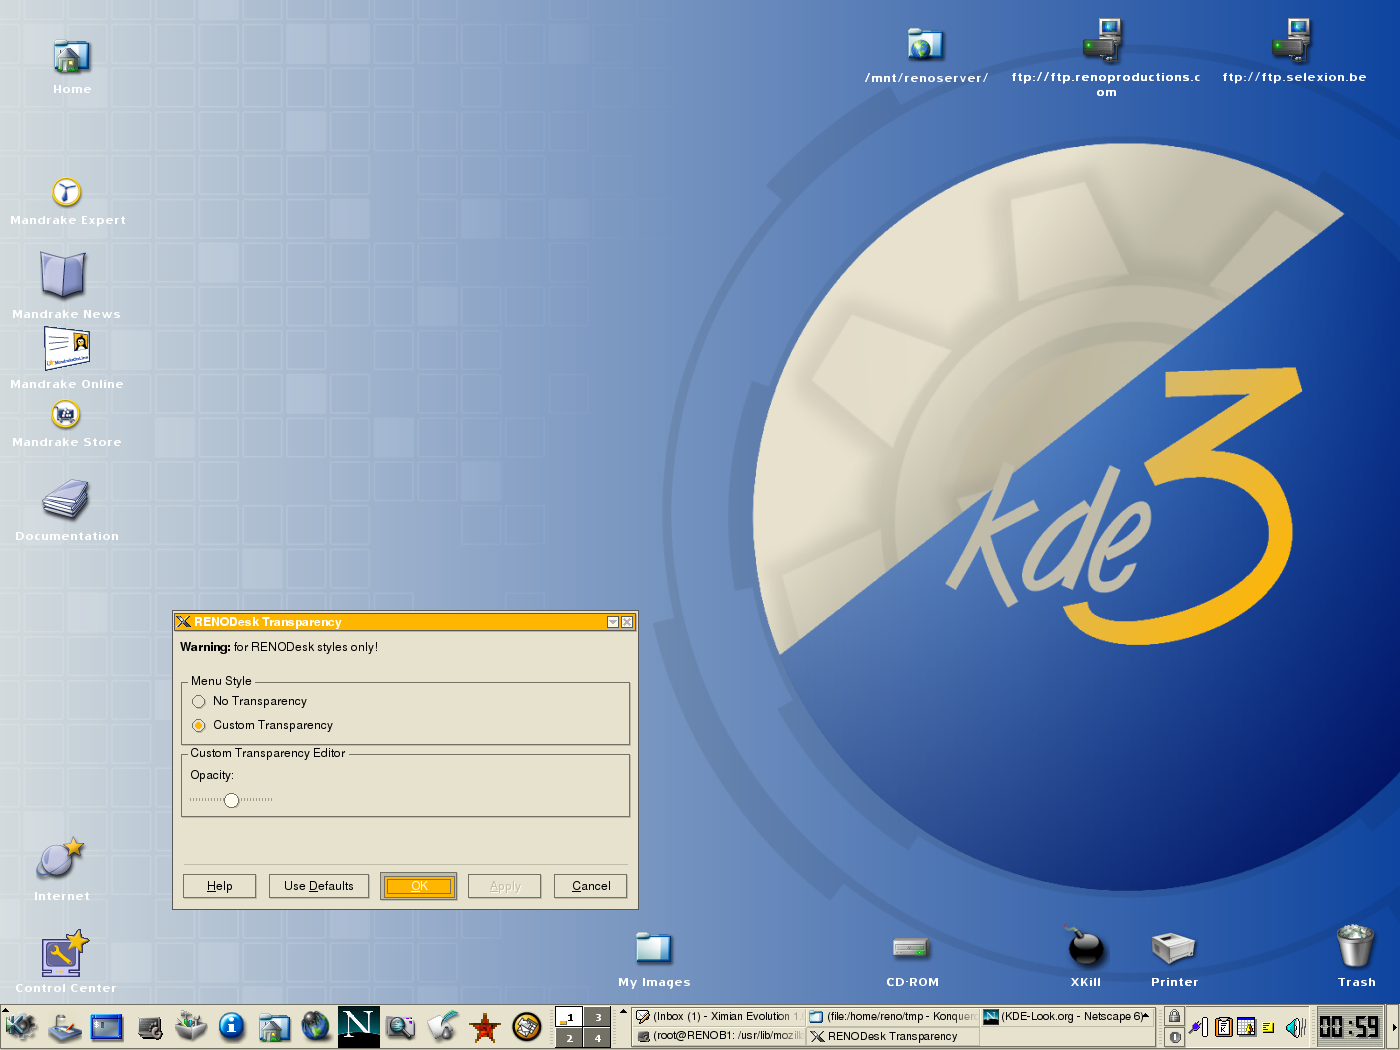Screen dimensions: 1400x1050
Task: Click the logout power icon in panel
Action: [1174, 1037]
